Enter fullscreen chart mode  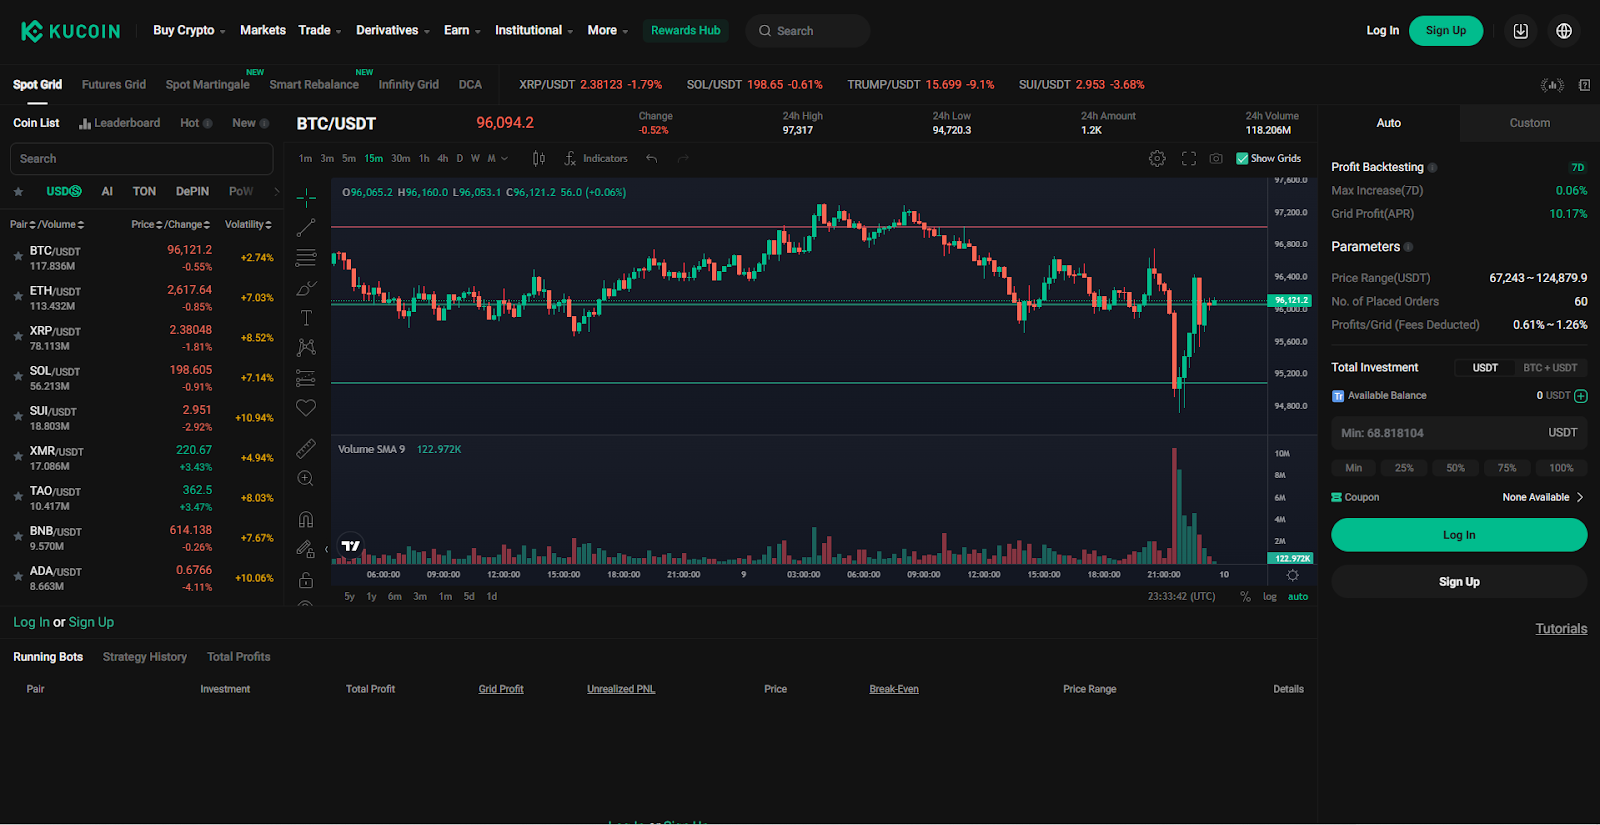pyautogui.click(x=1189, y=158)
